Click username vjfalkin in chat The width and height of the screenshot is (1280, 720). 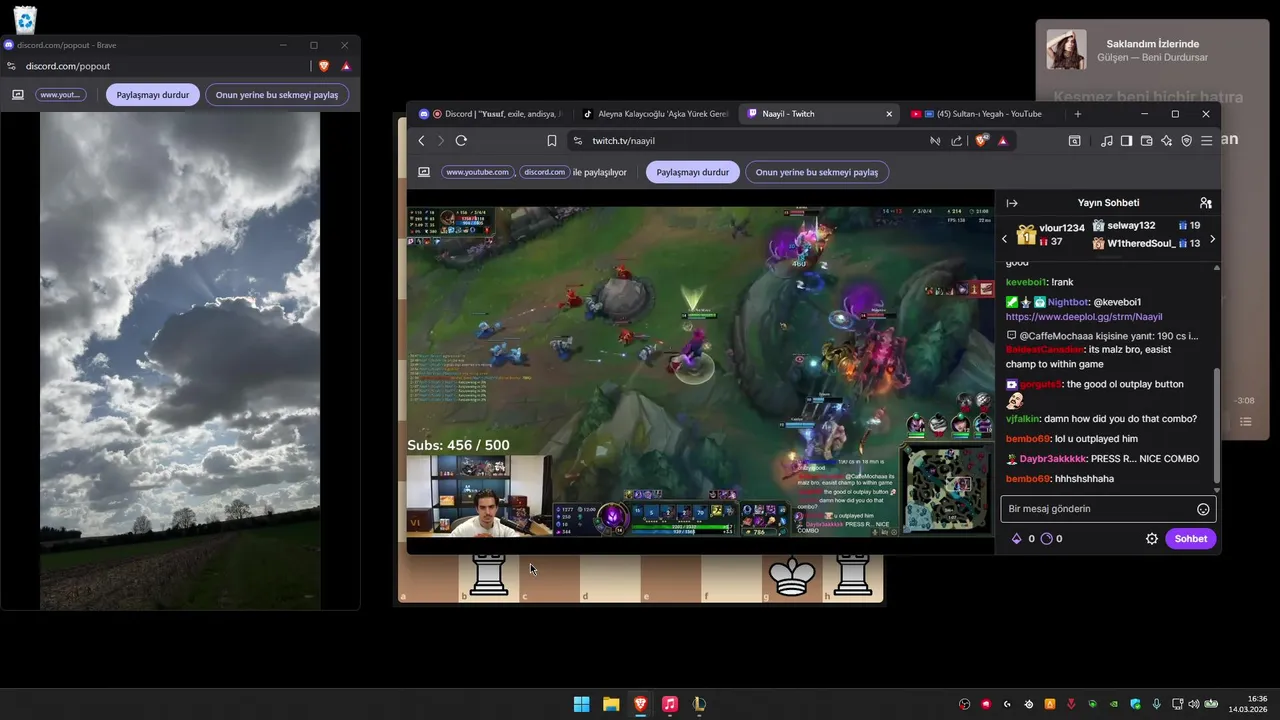point(1023,419)
